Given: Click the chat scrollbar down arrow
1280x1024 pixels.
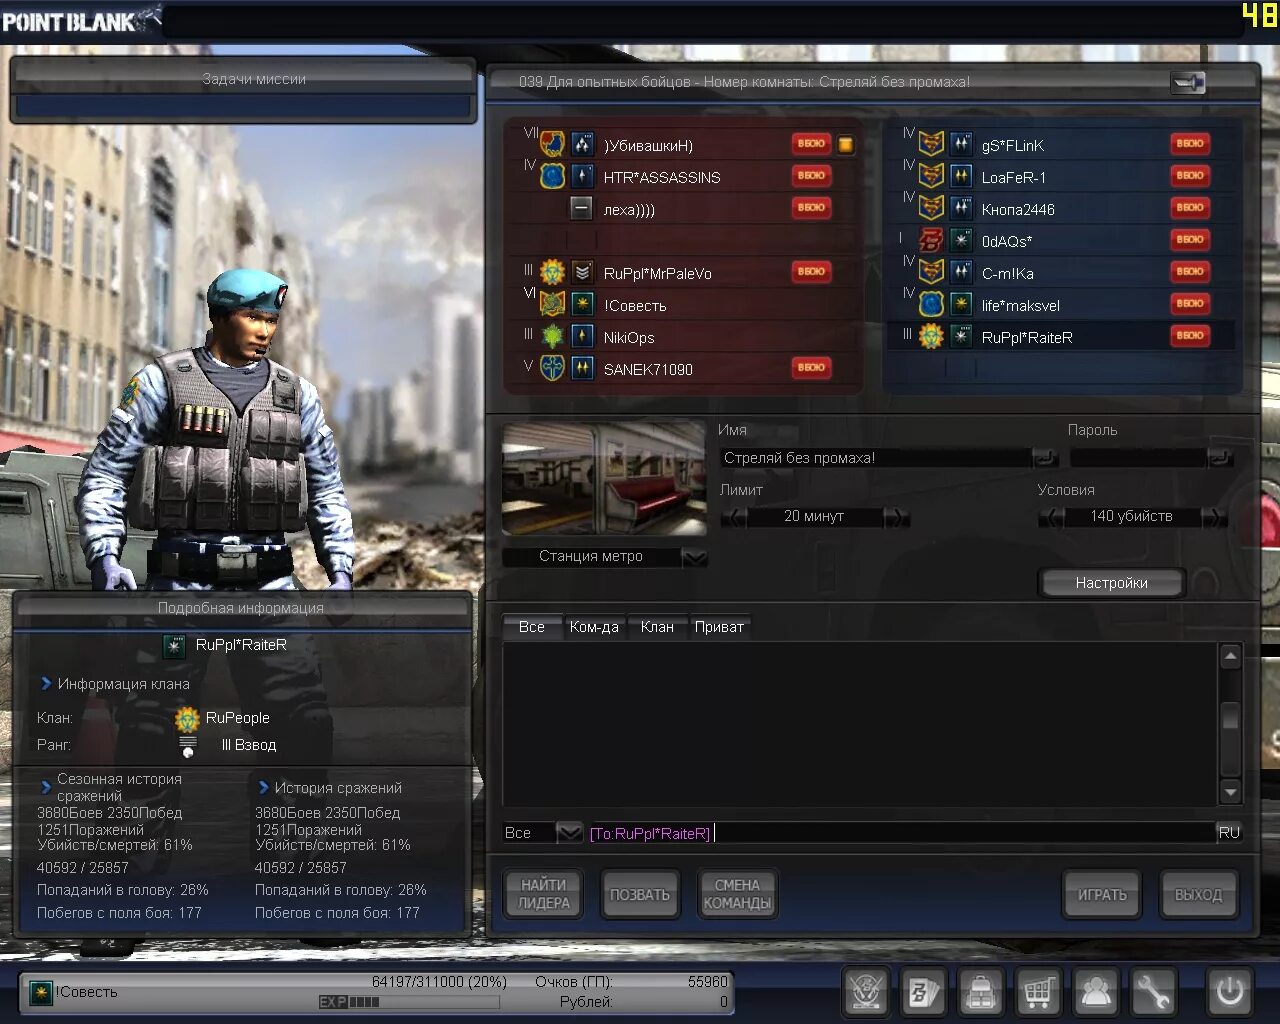Looking at the screenshot, I should pyautogui.click(x=1231, y=792).
